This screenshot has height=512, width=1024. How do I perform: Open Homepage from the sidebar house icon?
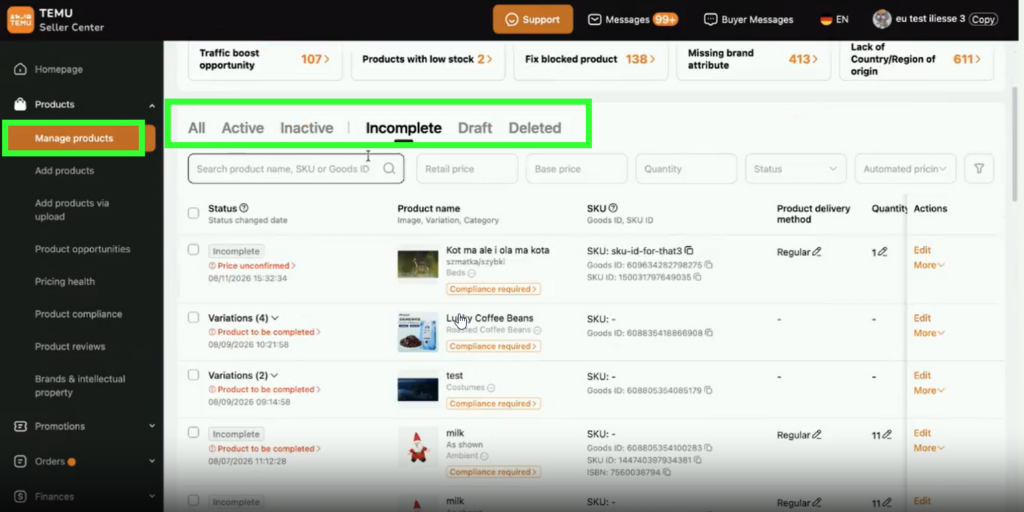click(20, 69)
